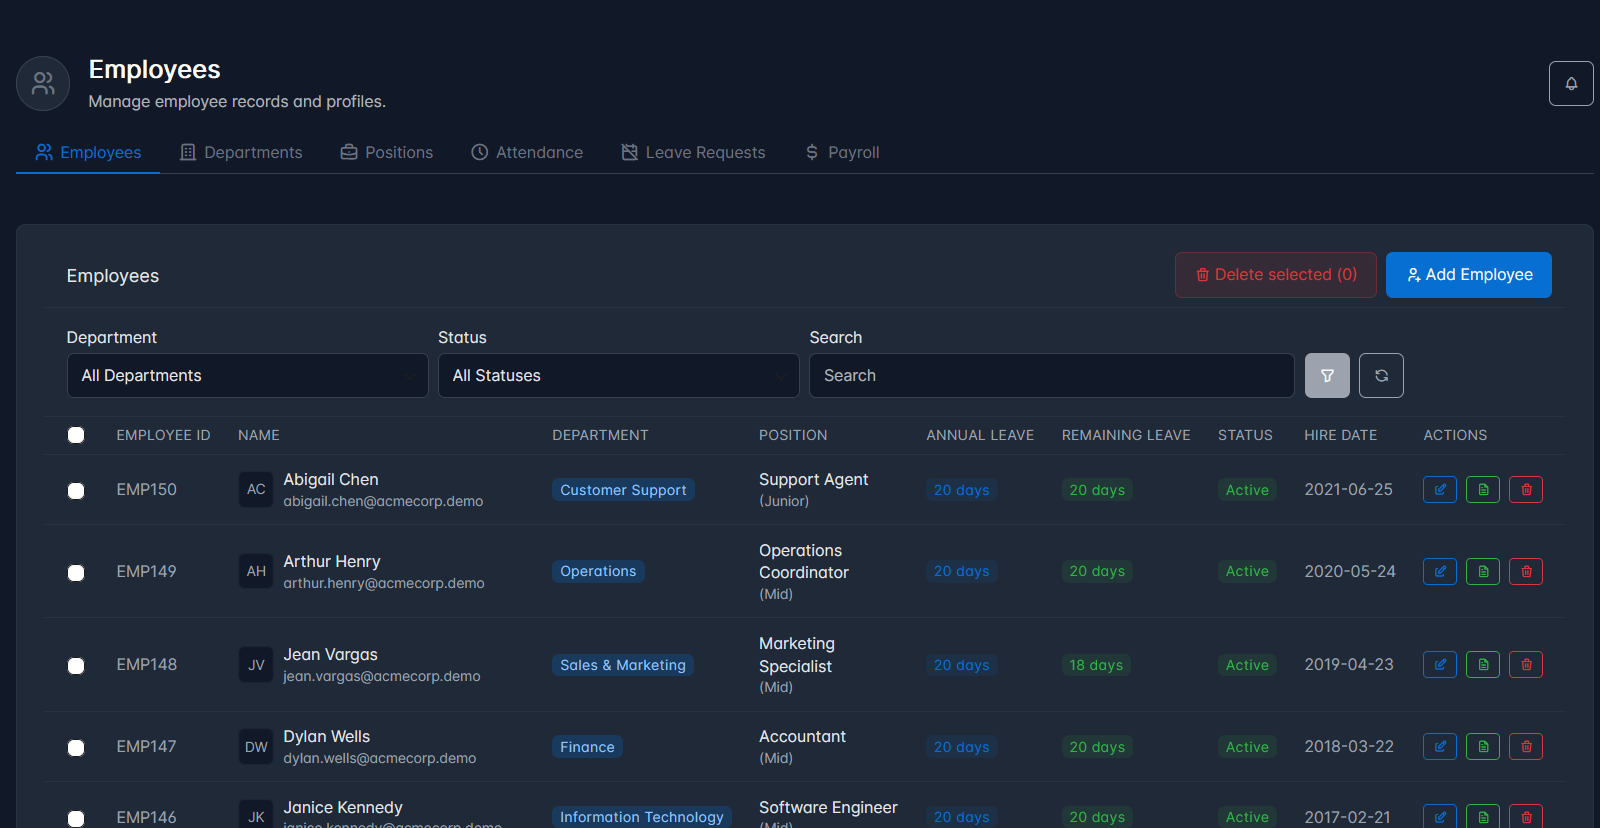Screen dimensions: 1600x828
Task: View document for Abigail Chen
Action: point(1483,490)
